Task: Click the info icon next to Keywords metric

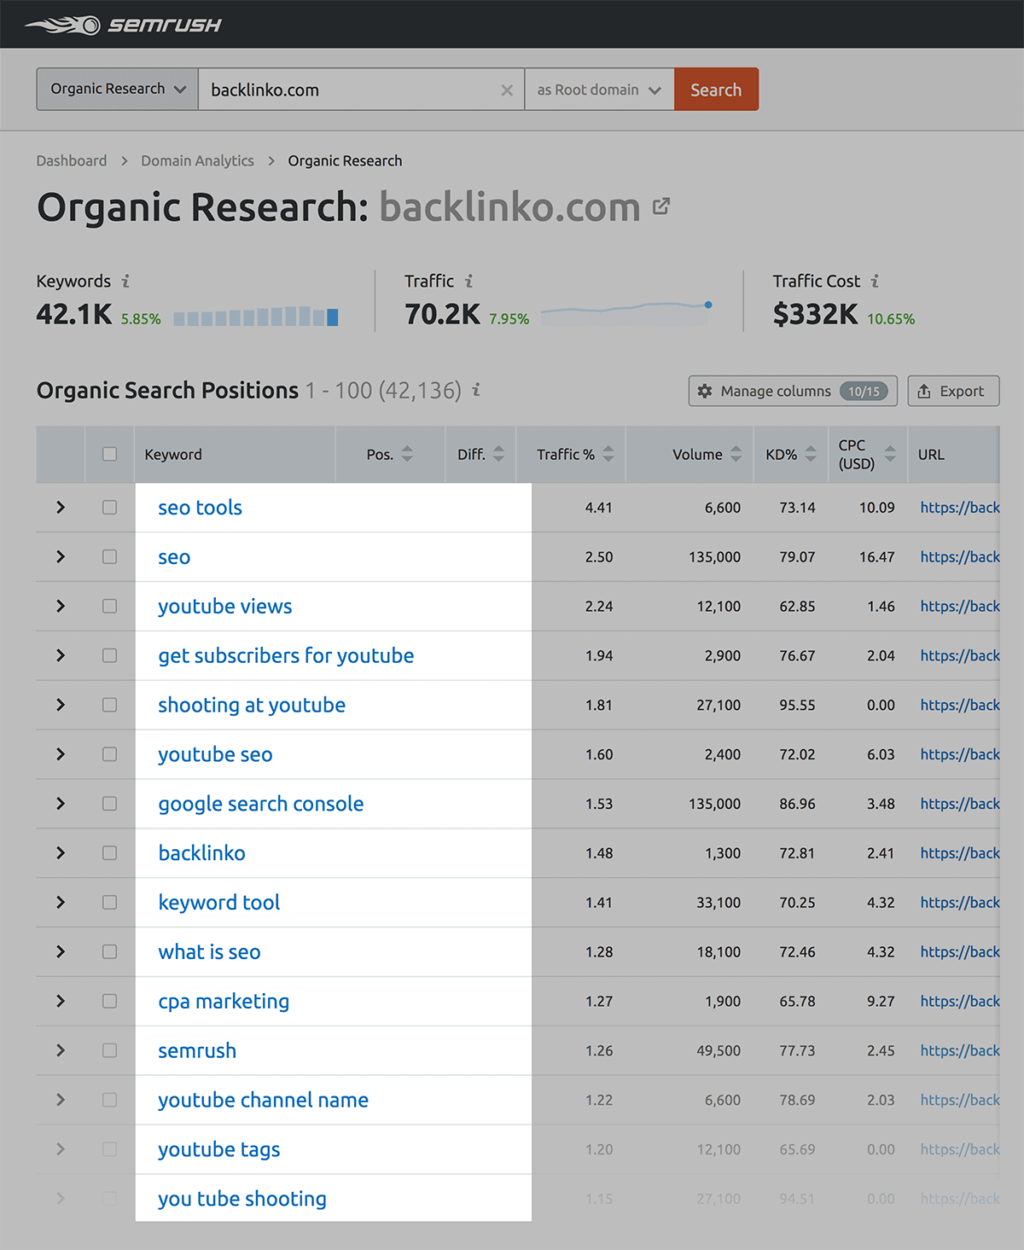Action: 125,281
